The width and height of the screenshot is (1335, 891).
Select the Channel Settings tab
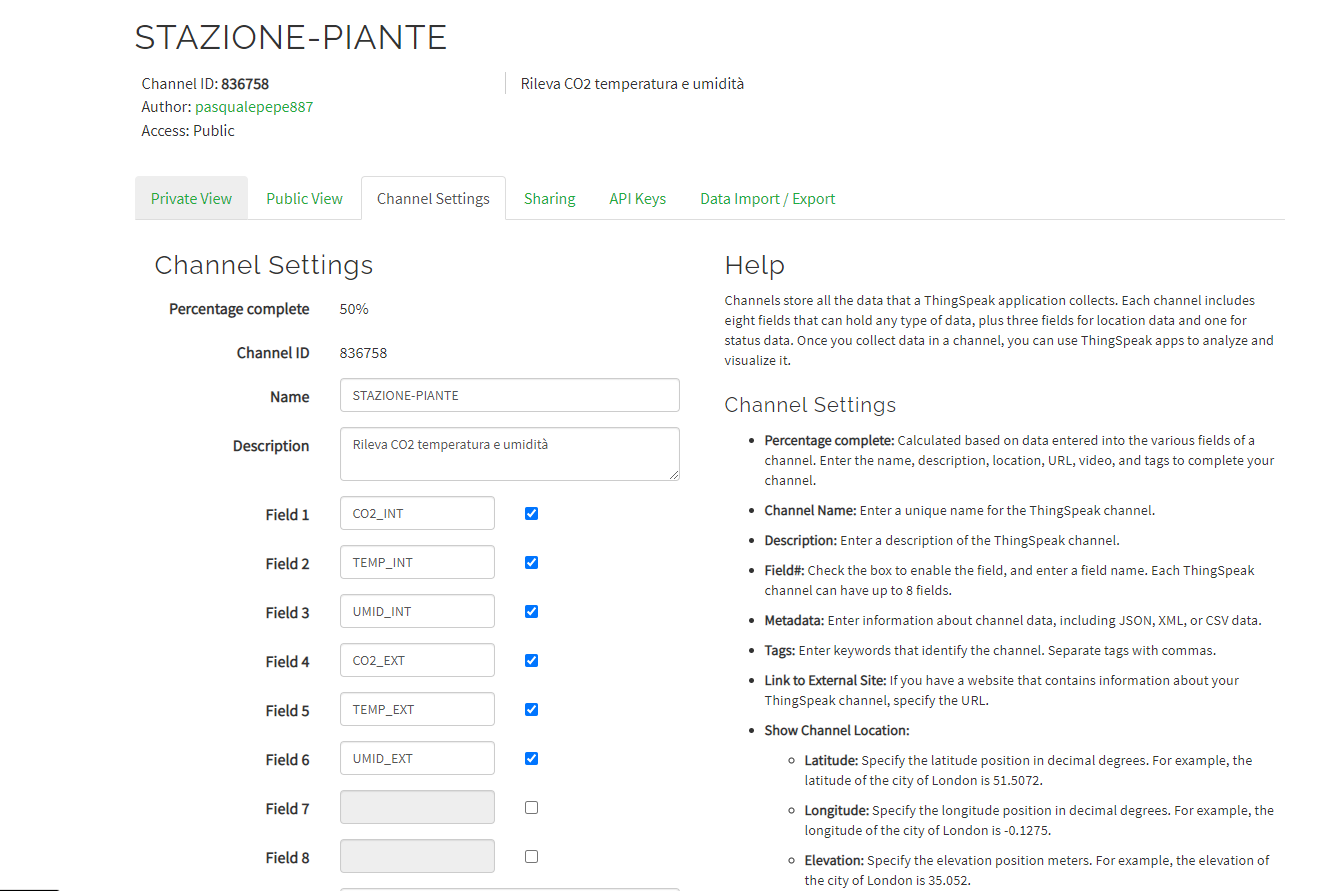click(433, 198)
